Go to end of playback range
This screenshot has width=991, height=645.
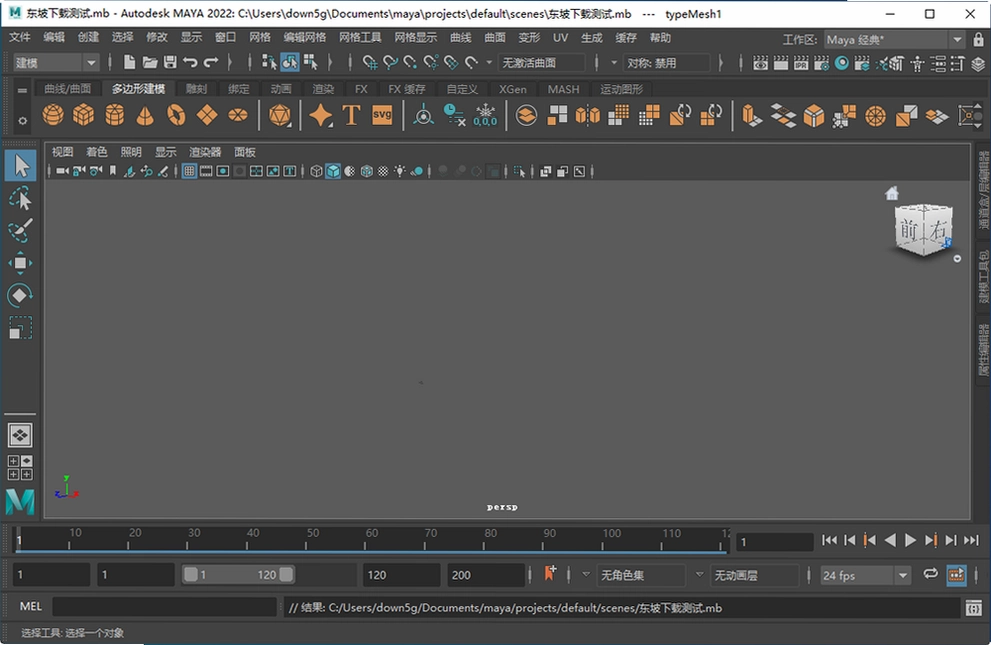pyautogui.click(x=971, y=540)
